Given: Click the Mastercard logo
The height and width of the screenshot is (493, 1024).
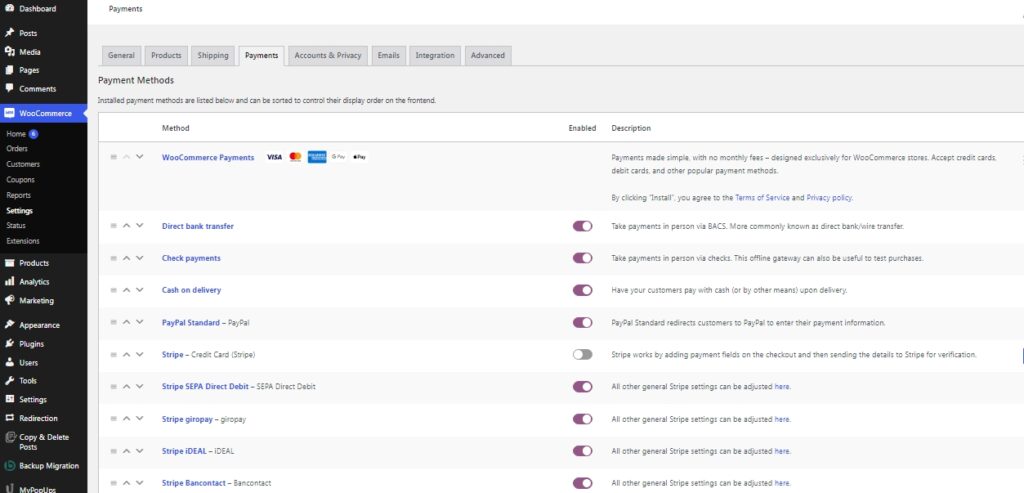Looking at the screenshot, I should click(295, 157).
